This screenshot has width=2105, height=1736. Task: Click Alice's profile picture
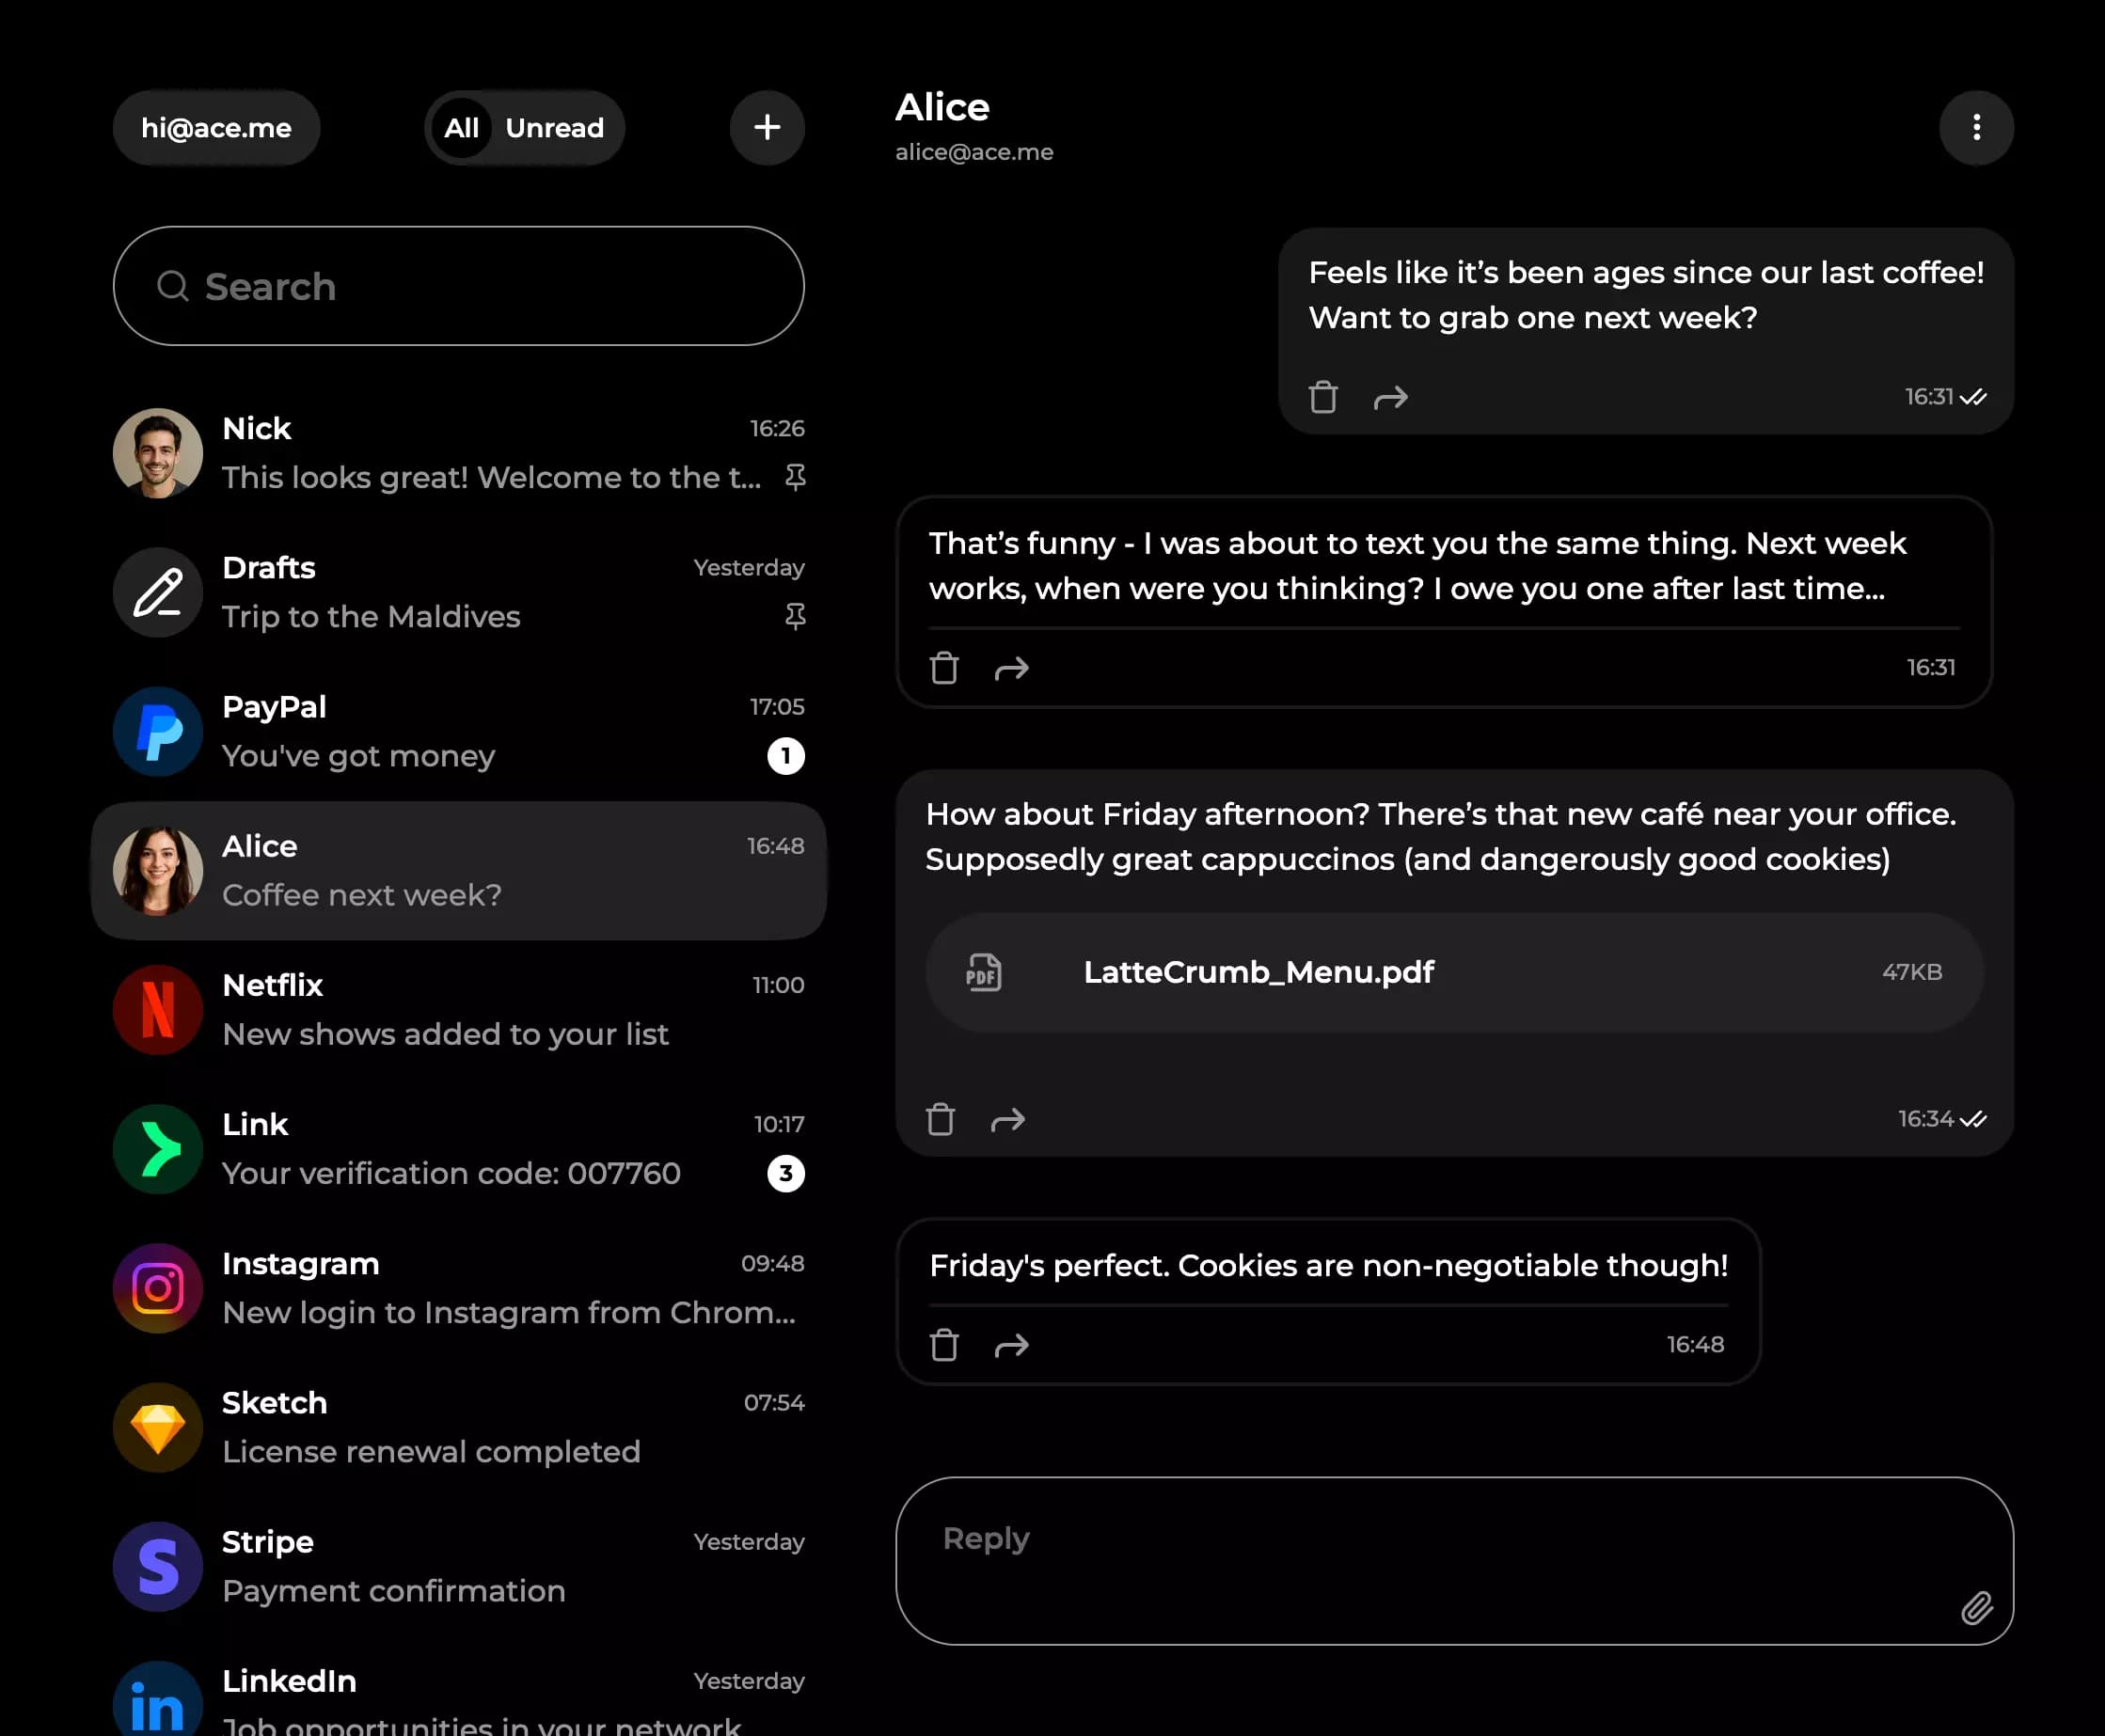tap(157, 870)
